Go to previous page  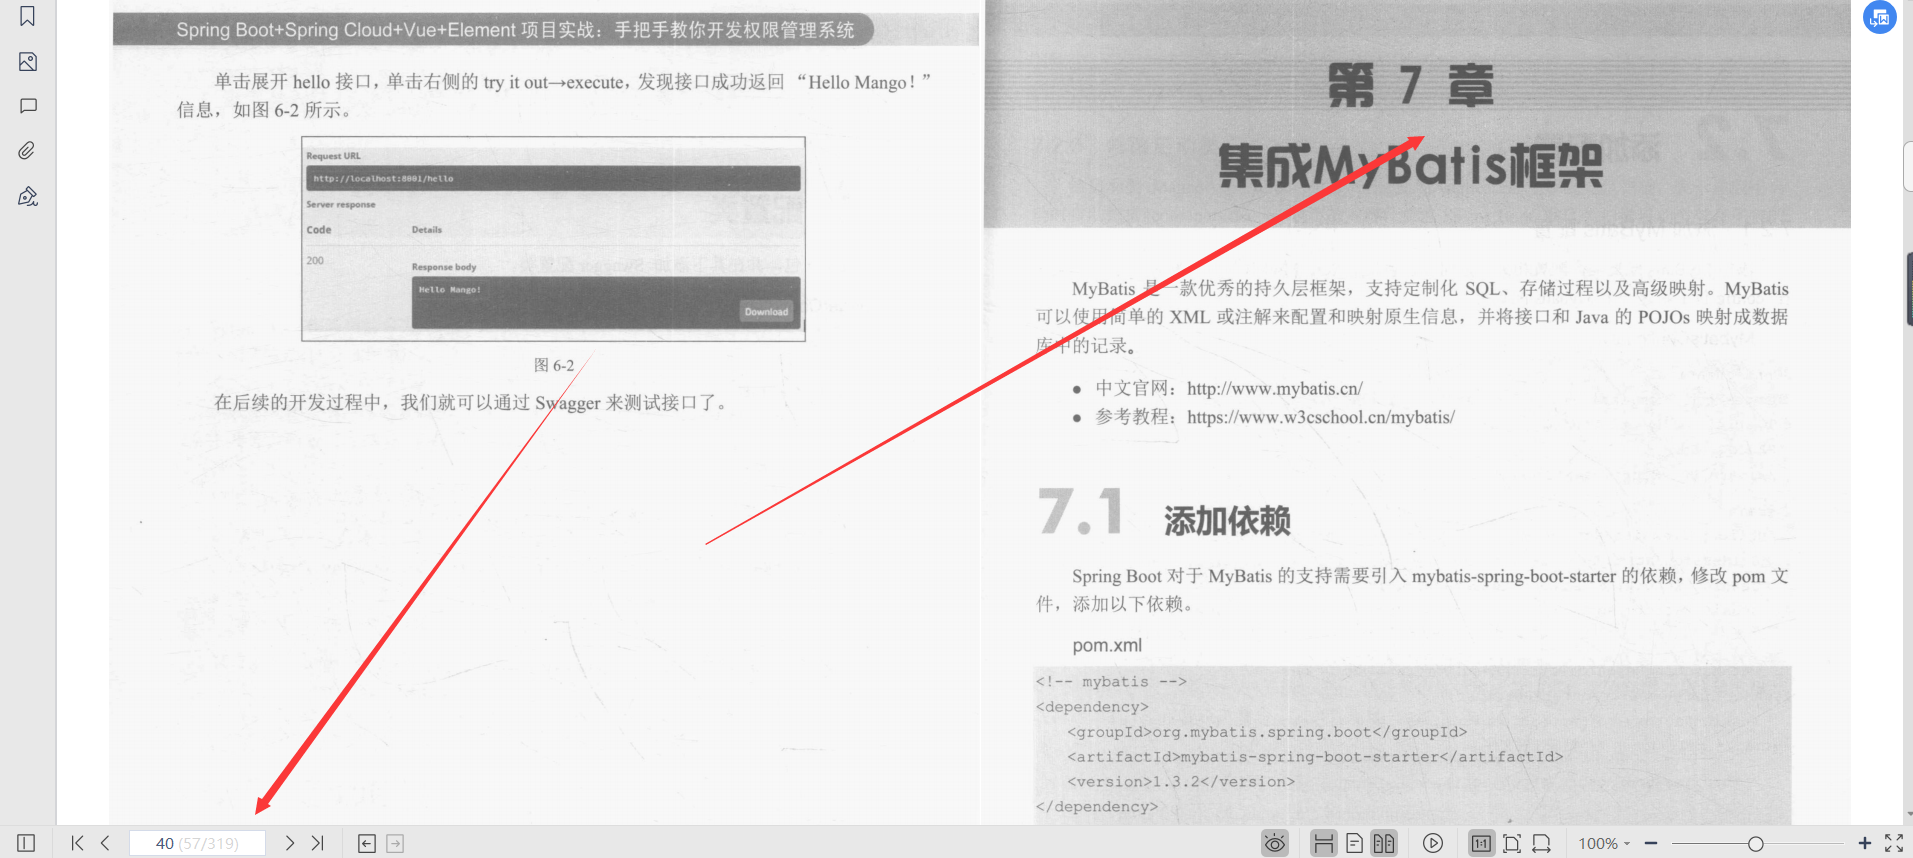tap(105, 843)
